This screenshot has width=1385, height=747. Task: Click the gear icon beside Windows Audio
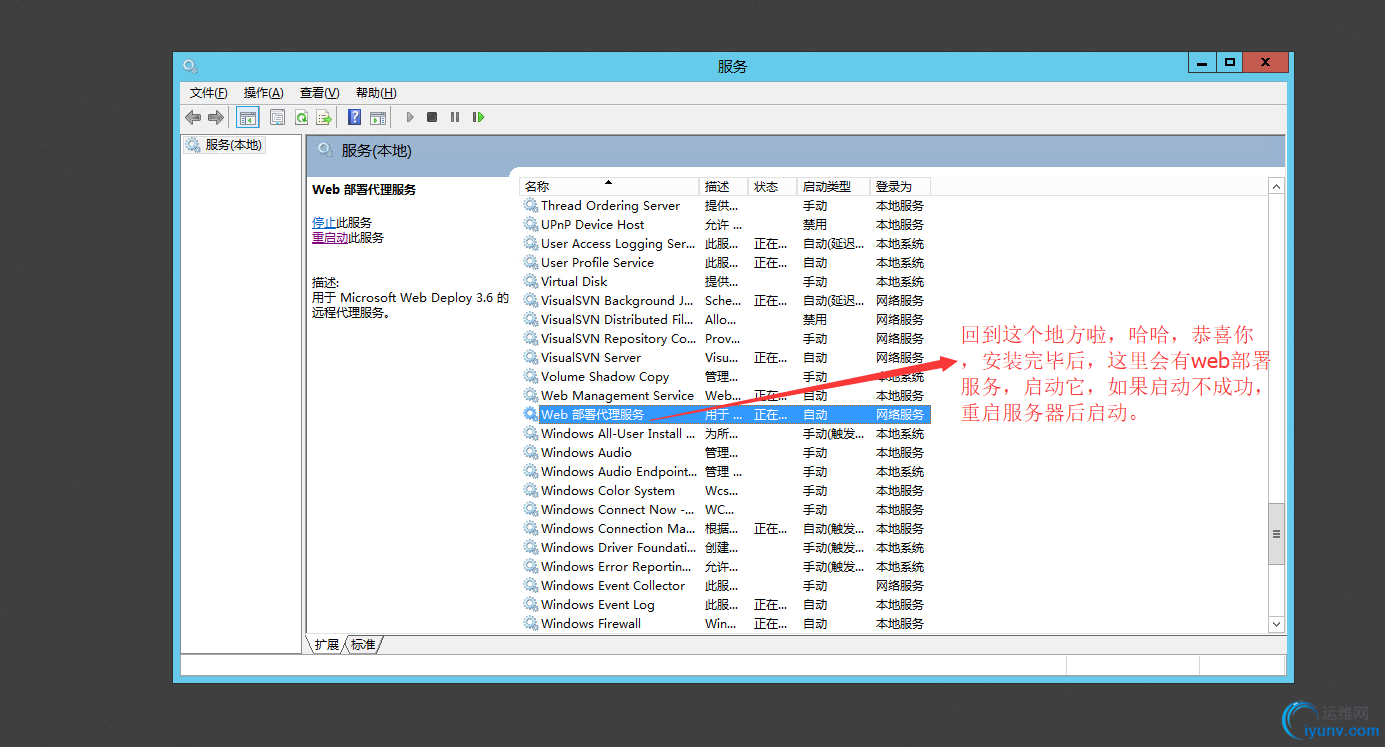point(530,452)
